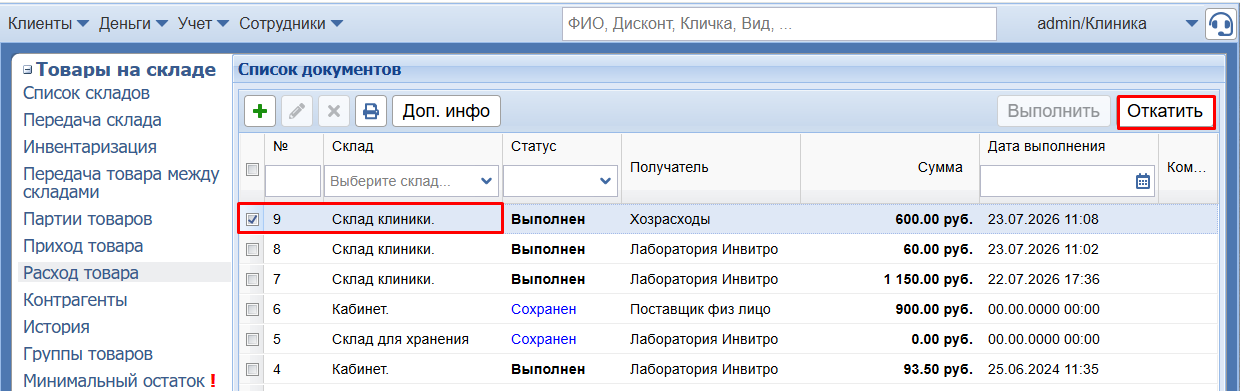Select Расход товара in sidebar
The image size is (1240, 391).
tap(81, 273)
